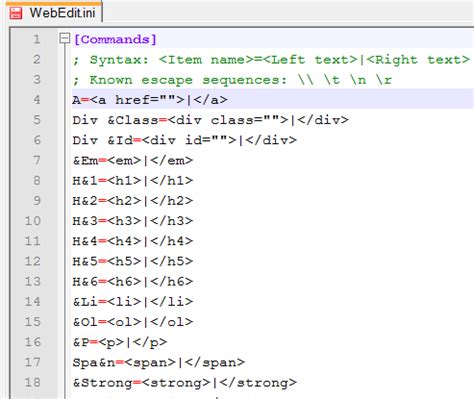The image size is (474, 399).
Task: Click the &P=<p> line
Action: pos(120,342)
